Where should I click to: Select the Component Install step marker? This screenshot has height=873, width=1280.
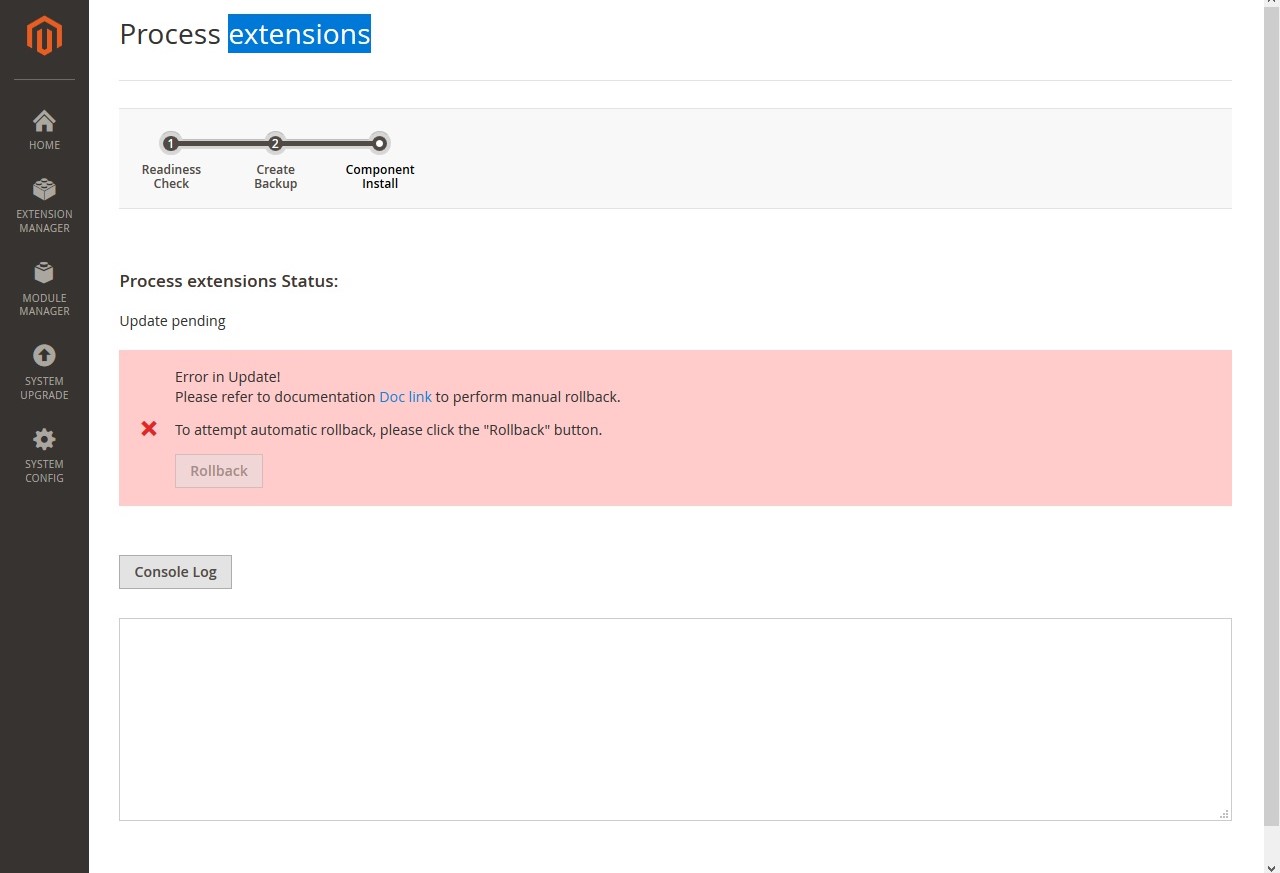tap(379, 143)
